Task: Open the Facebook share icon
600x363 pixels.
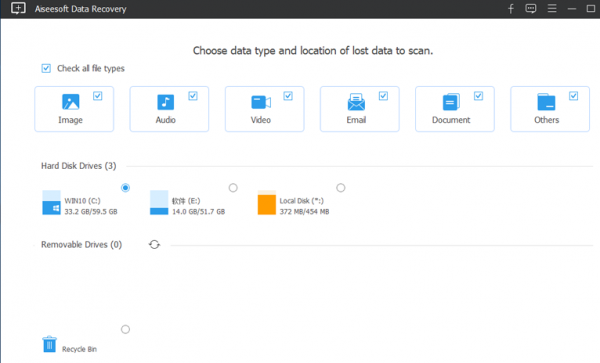Action: [511, 8]
